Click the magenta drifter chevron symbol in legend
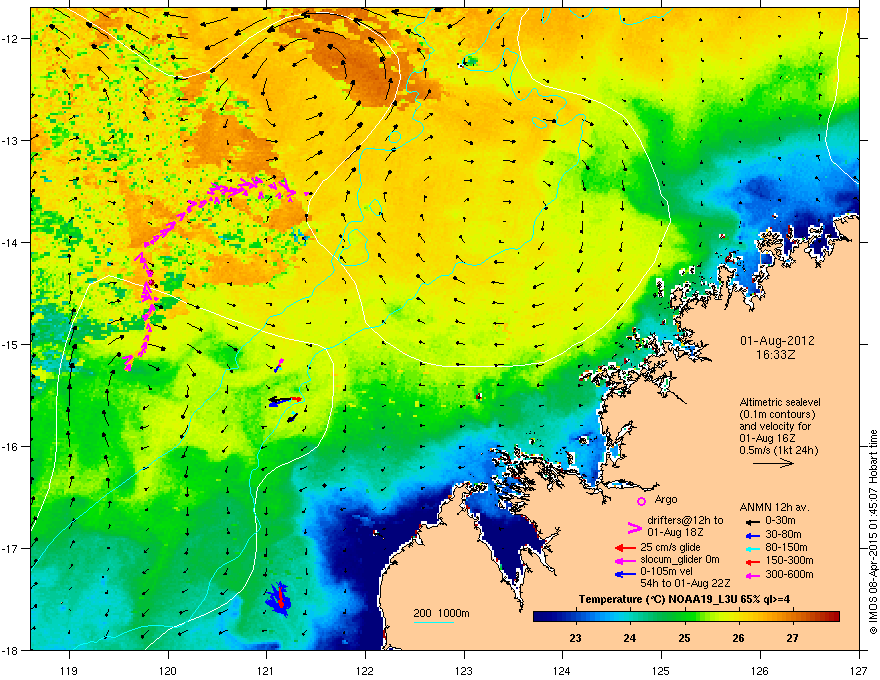Viewport: 880px width, 680px height. click(x=634, y=527)
